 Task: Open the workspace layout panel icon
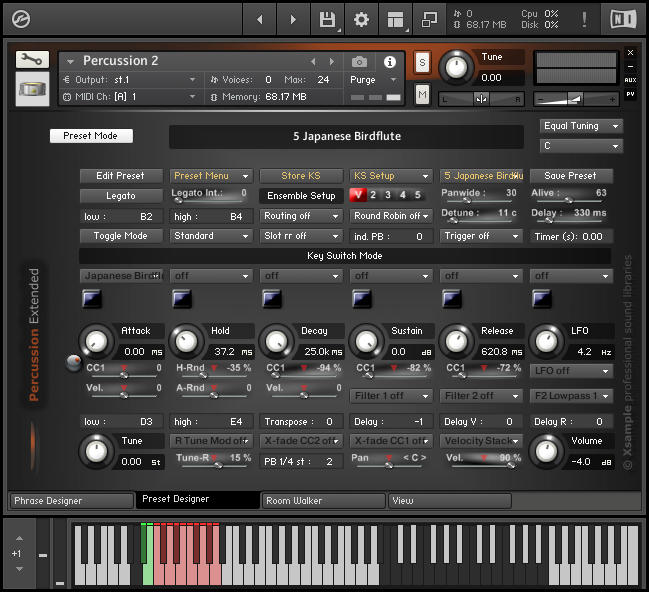click(x=395, y=19)
